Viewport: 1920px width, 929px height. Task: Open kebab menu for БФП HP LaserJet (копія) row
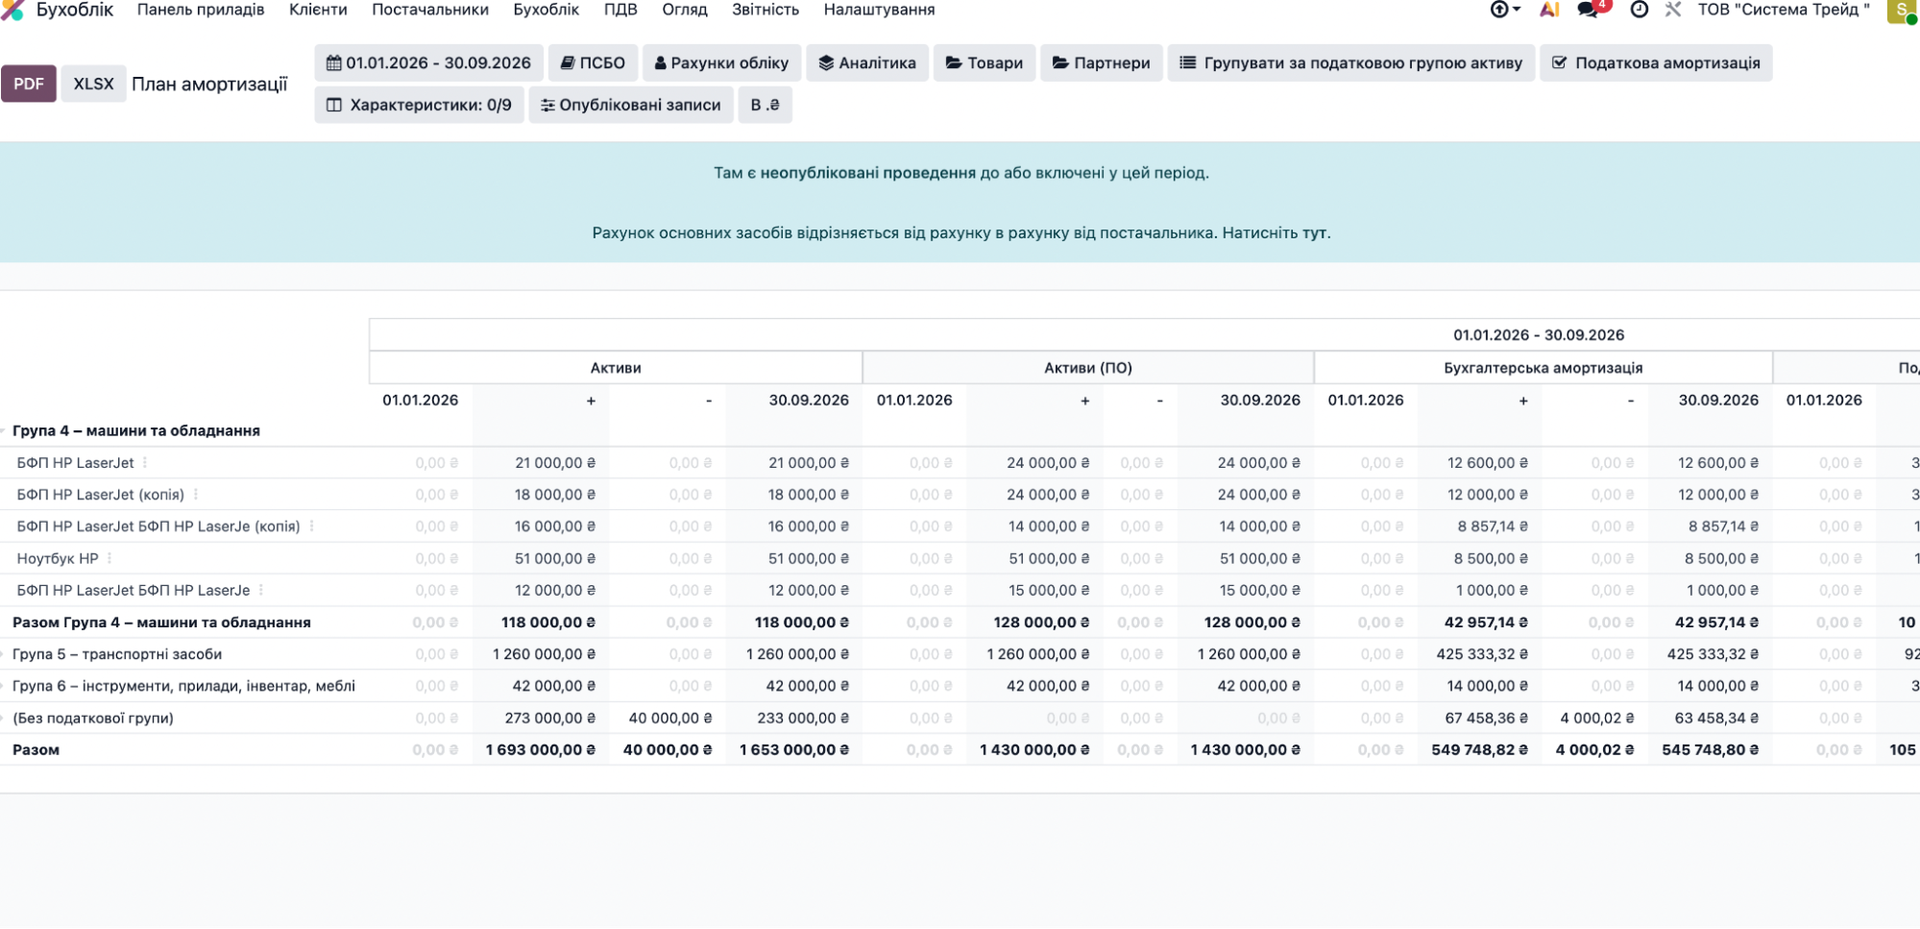coord(196,495)
